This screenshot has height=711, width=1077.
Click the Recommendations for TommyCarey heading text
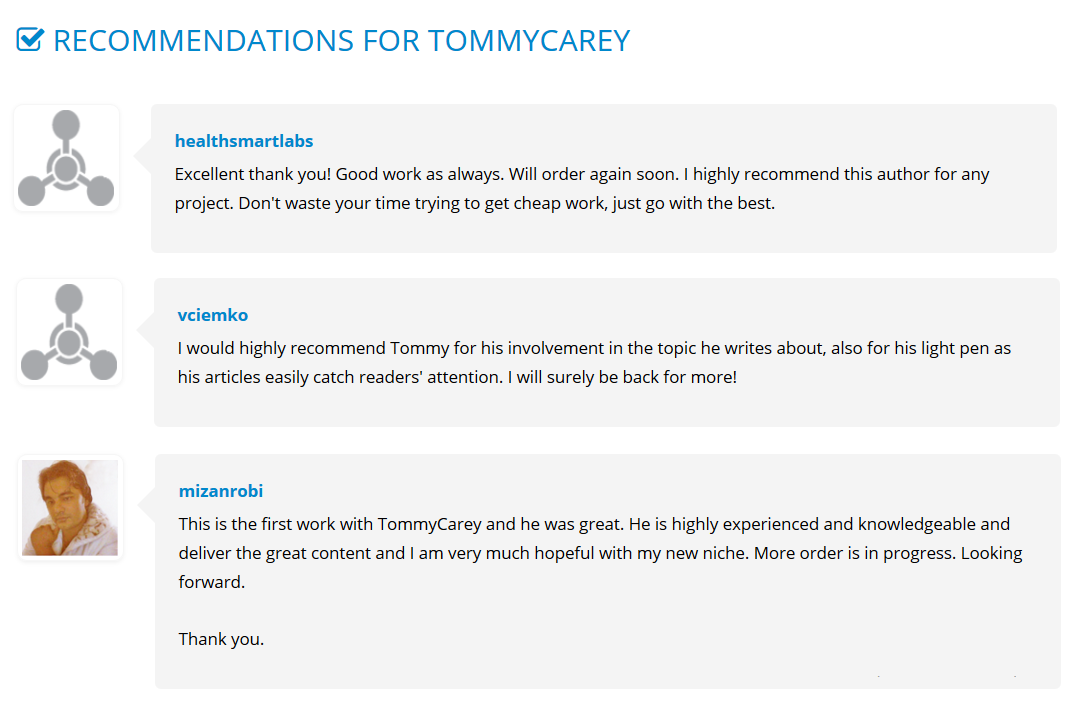341,41
